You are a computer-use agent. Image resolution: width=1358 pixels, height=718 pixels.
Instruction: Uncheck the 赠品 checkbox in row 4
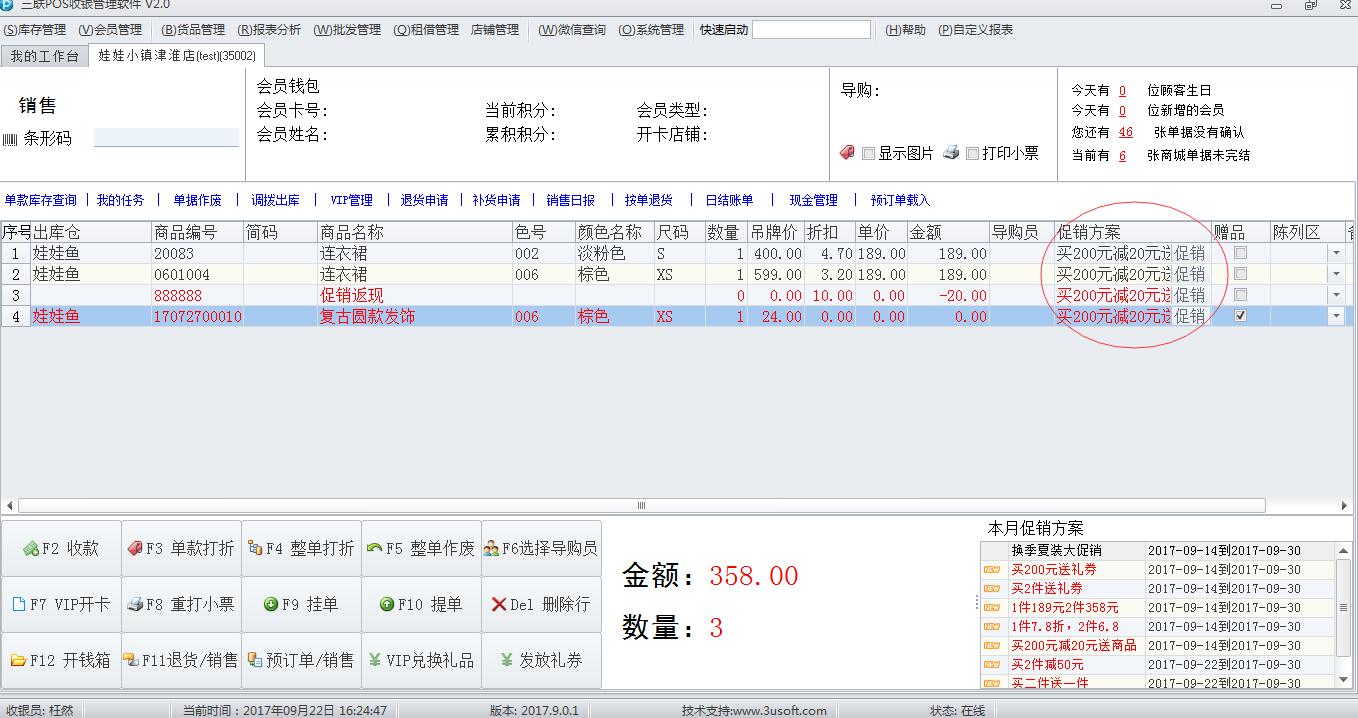click(1240, 316)
